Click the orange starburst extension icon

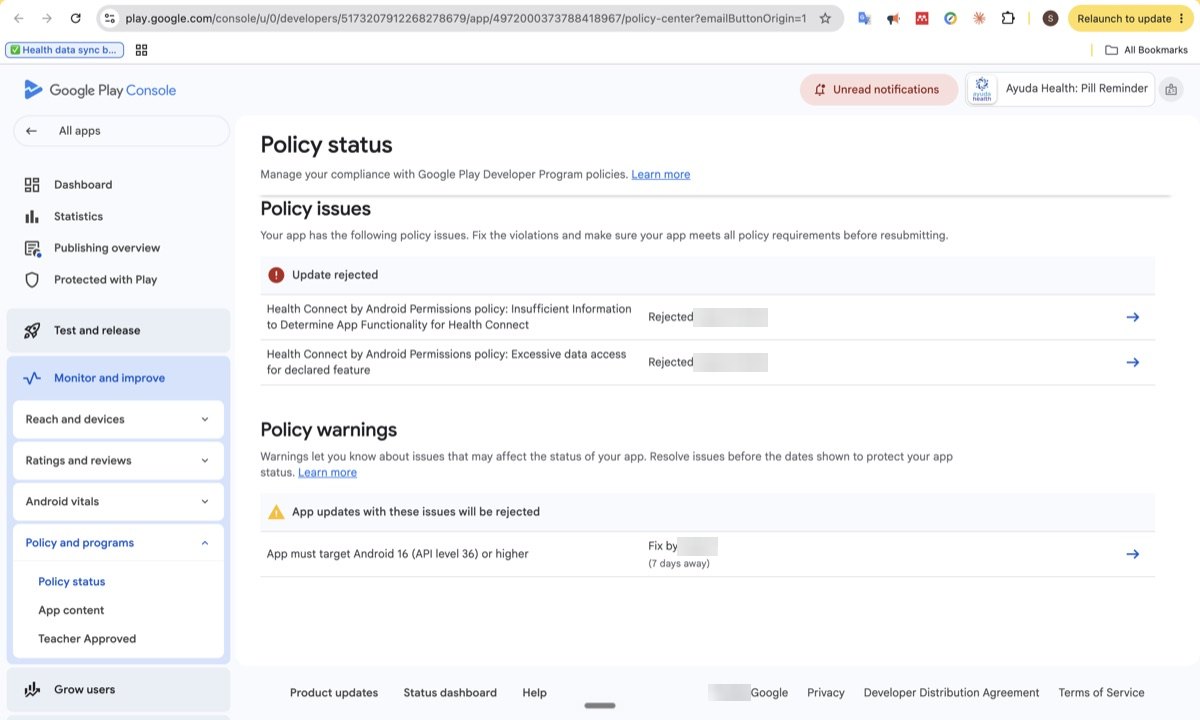point(979,18)
